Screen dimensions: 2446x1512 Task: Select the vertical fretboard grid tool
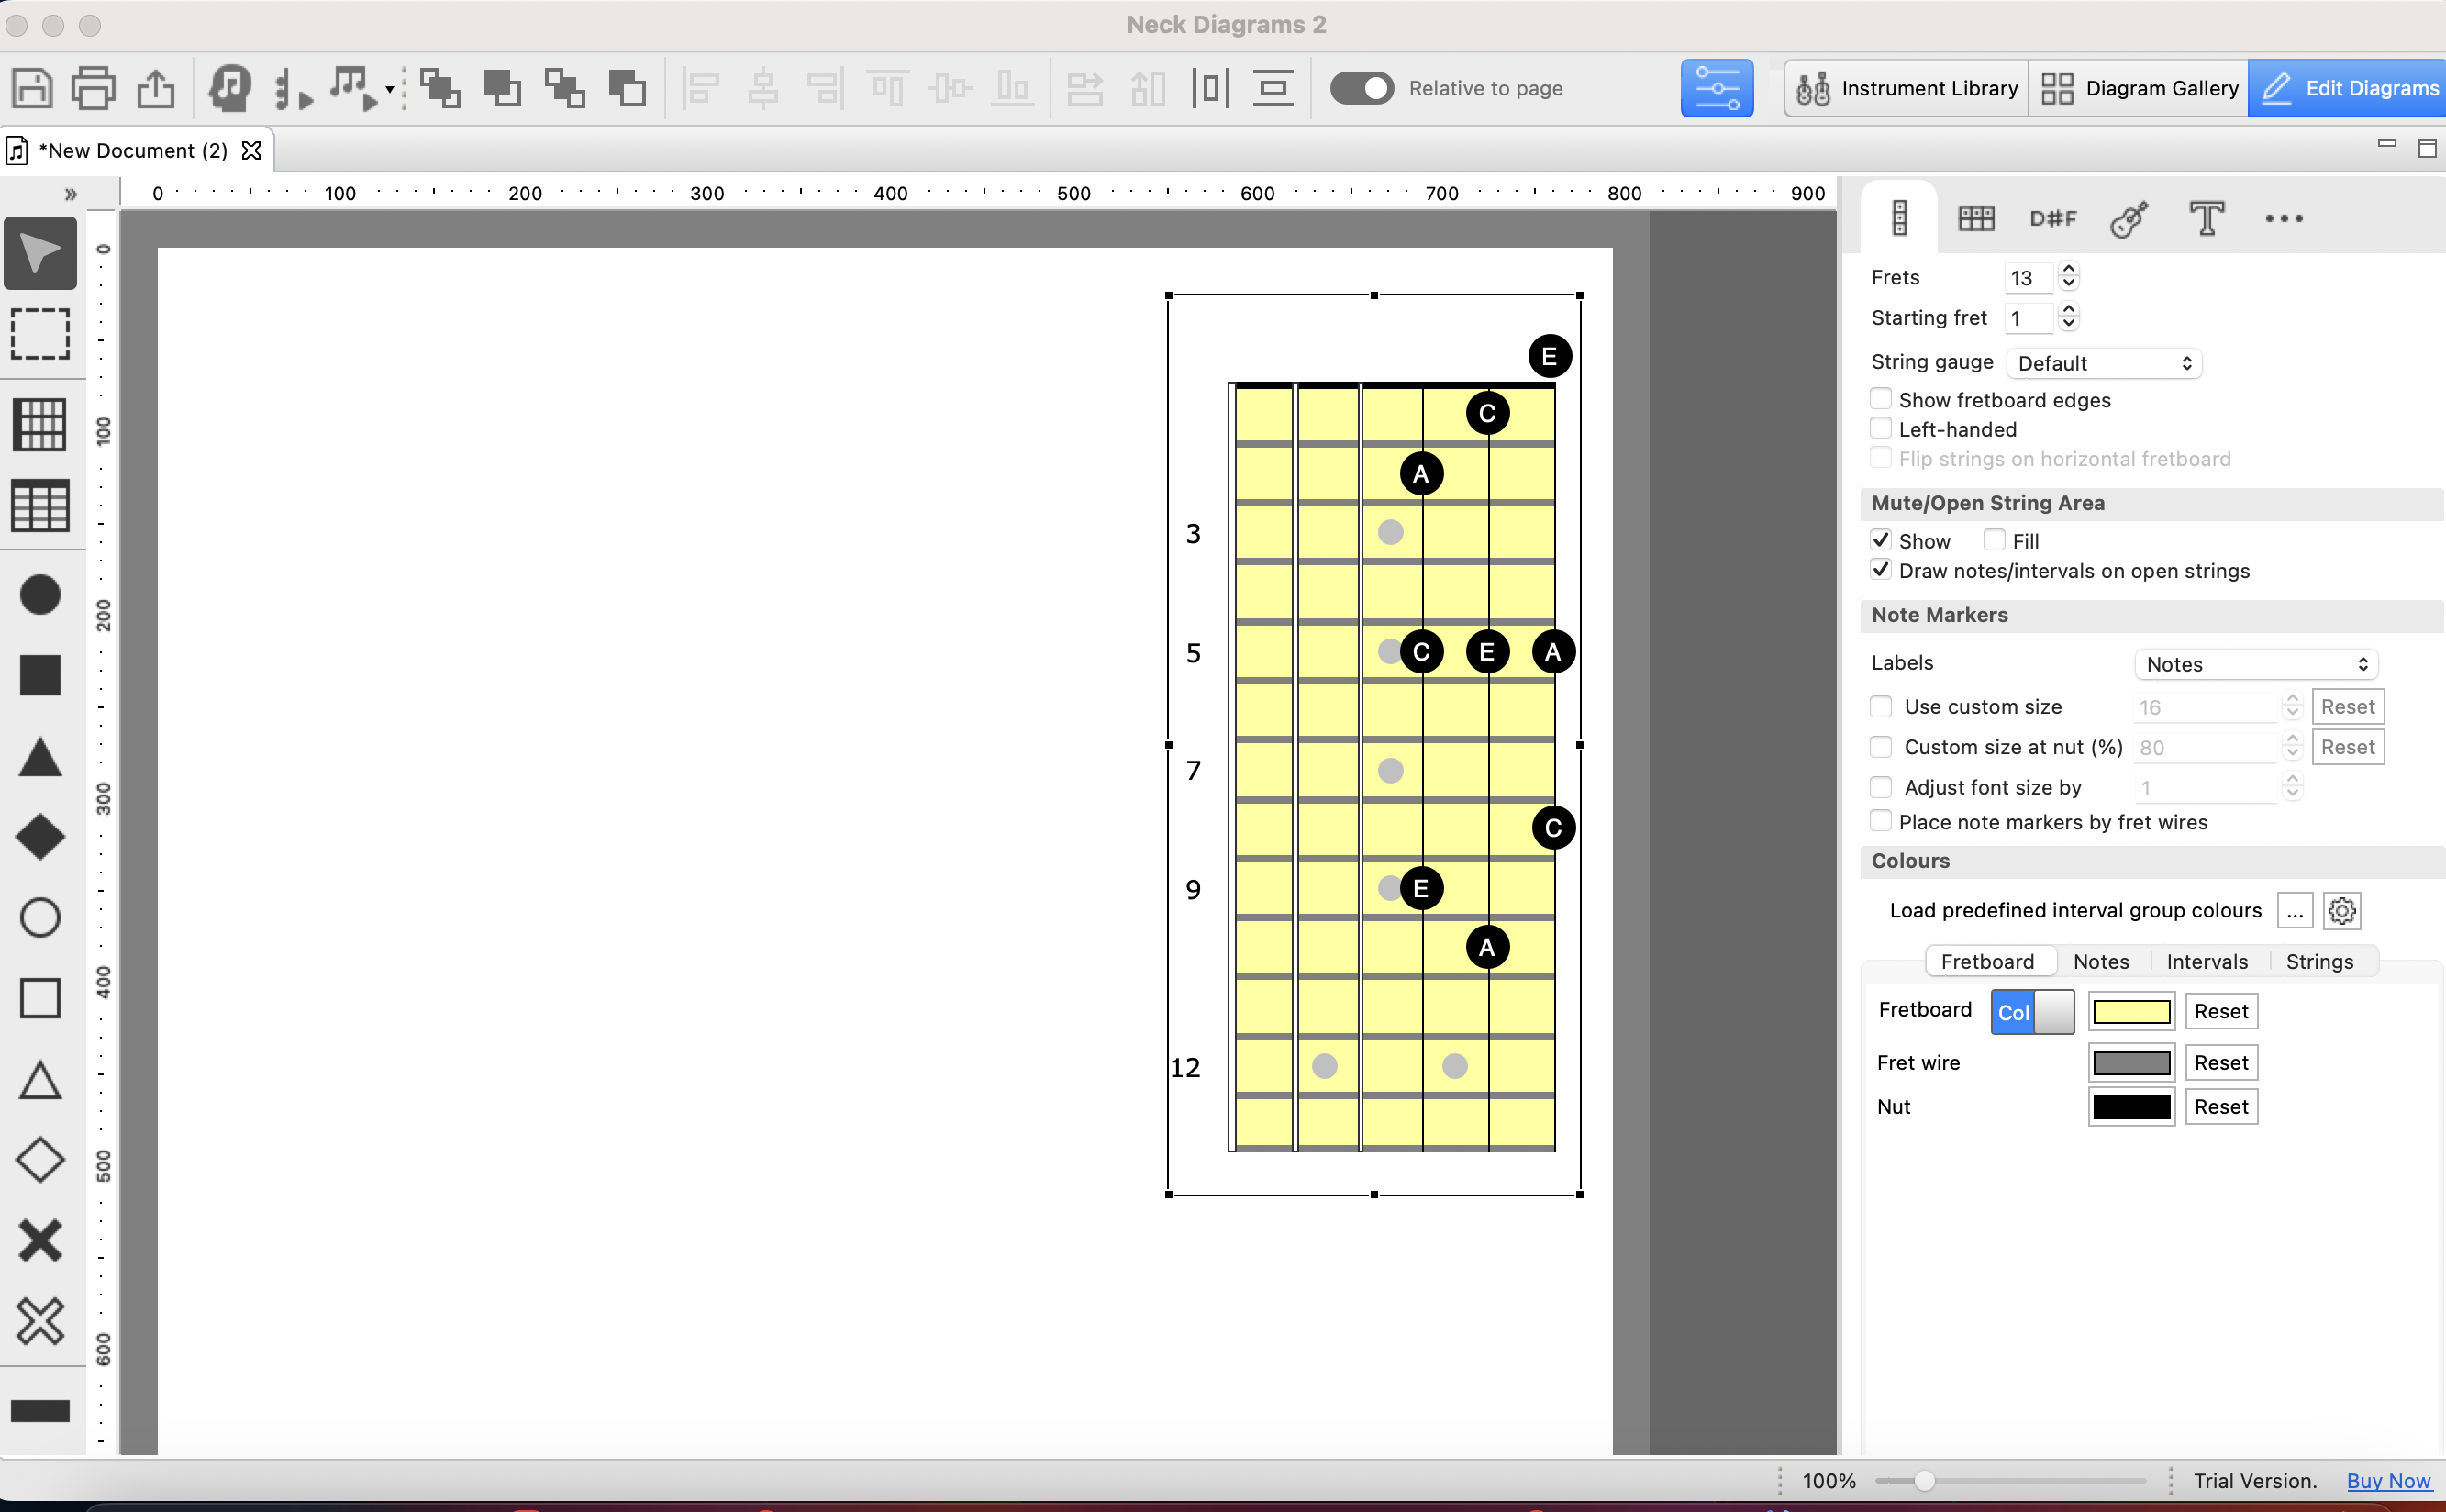tap(40, 424)
